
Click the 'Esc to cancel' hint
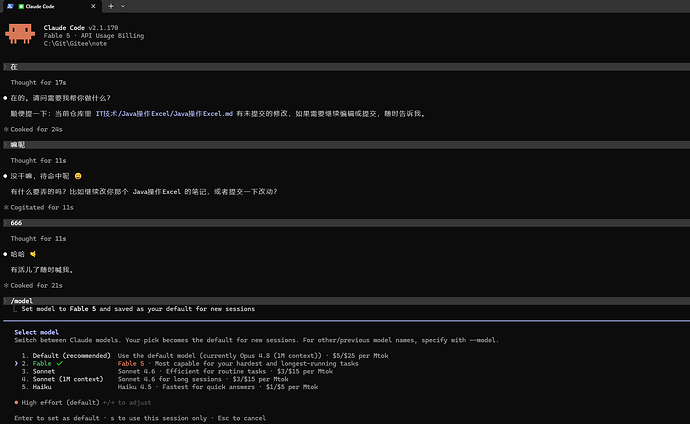point(242,418)
